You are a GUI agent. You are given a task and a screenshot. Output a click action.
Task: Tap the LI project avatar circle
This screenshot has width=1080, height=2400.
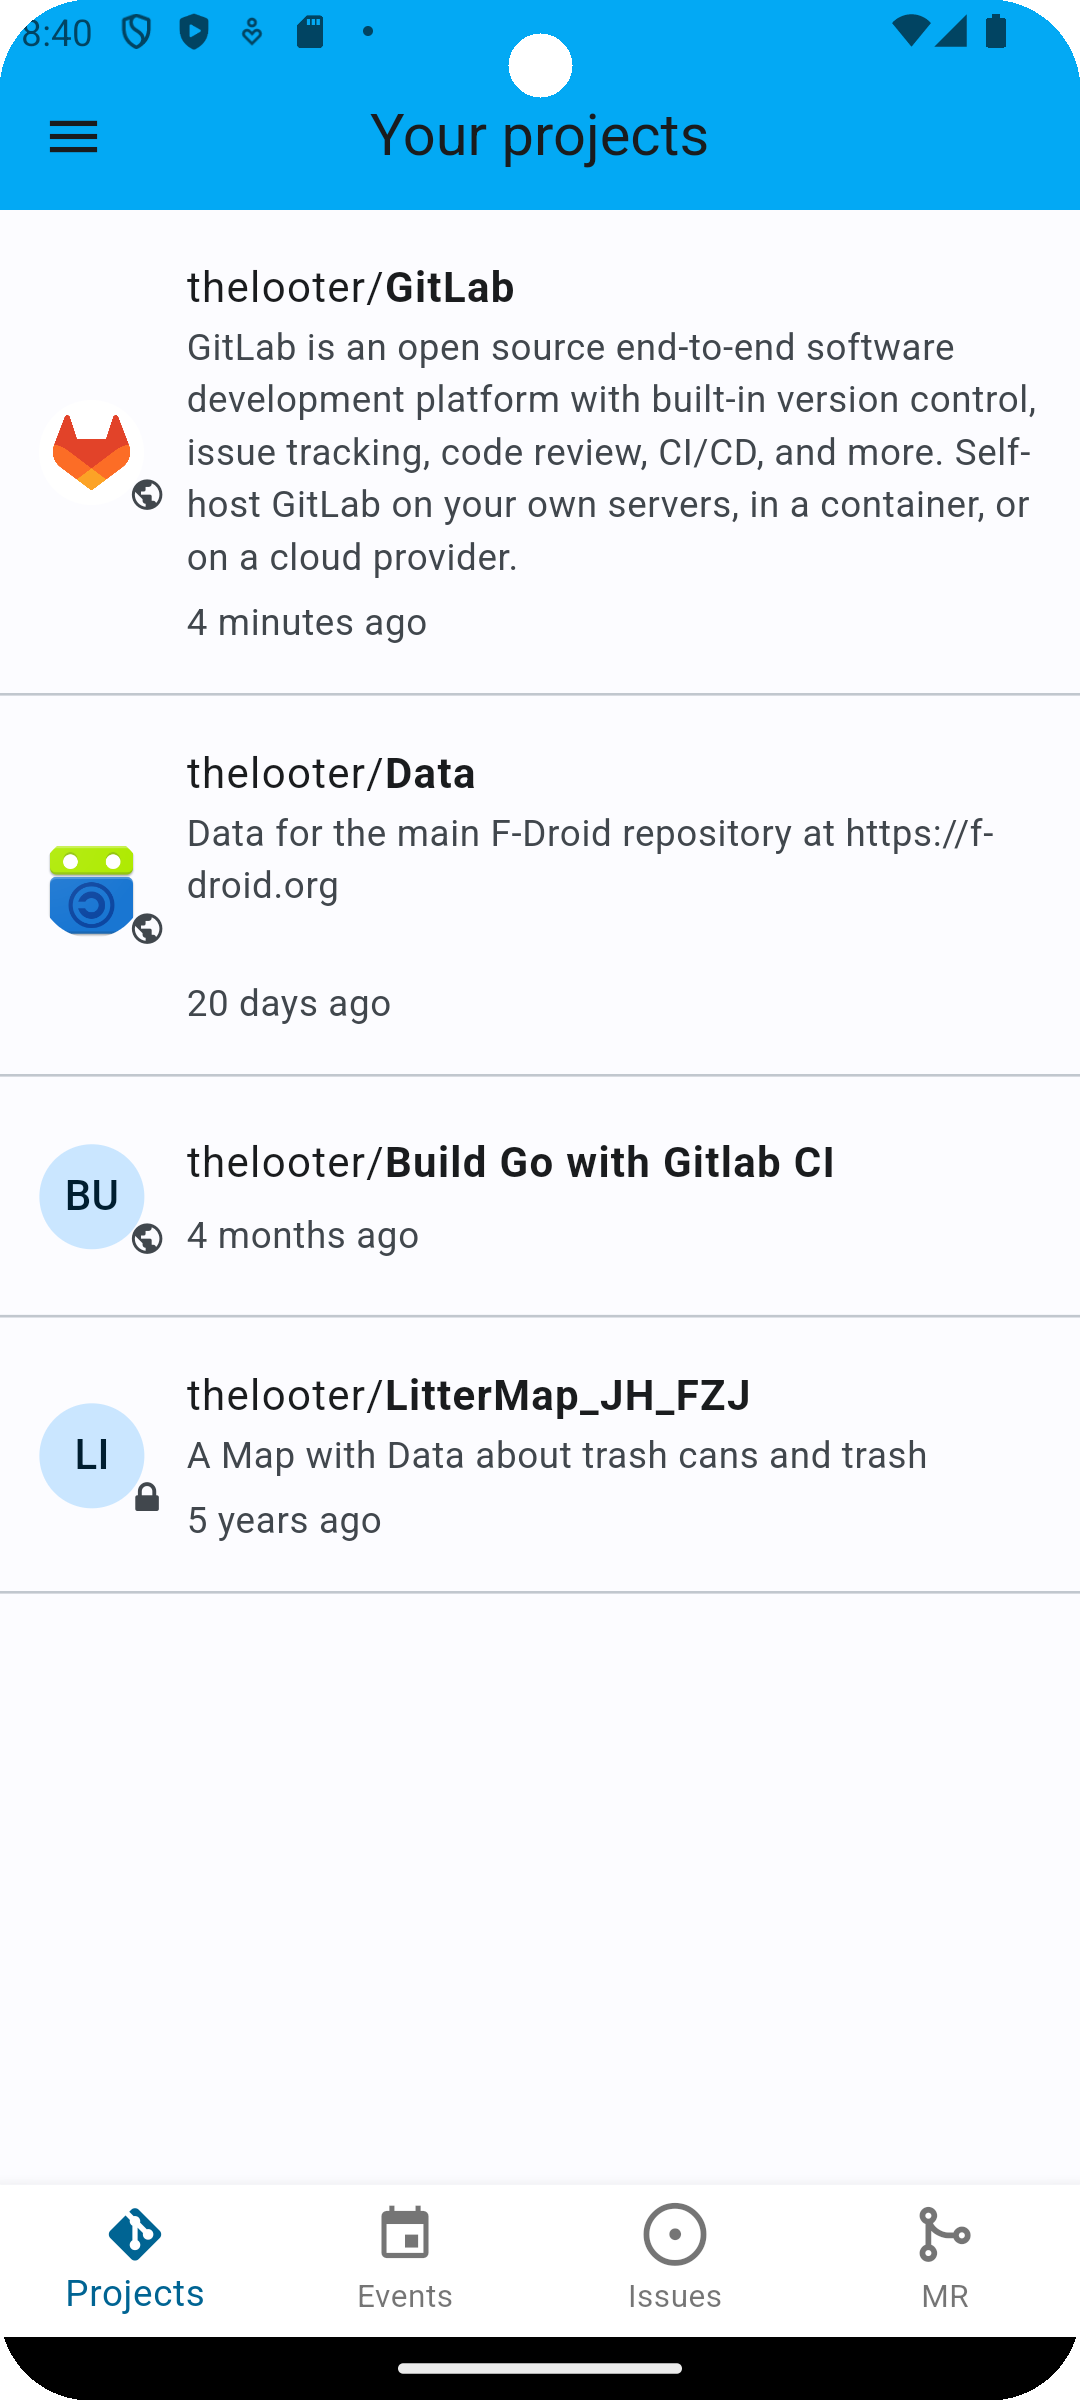91,1455
